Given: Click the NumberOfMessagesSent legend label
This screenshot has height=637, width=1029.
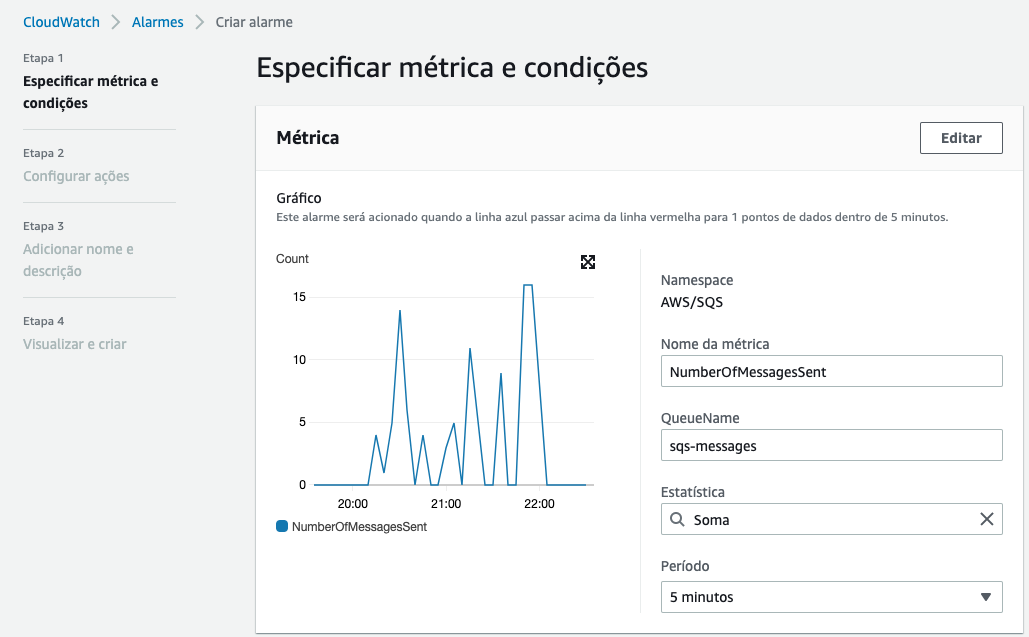Looking at the screenshot, I should 359,527.
